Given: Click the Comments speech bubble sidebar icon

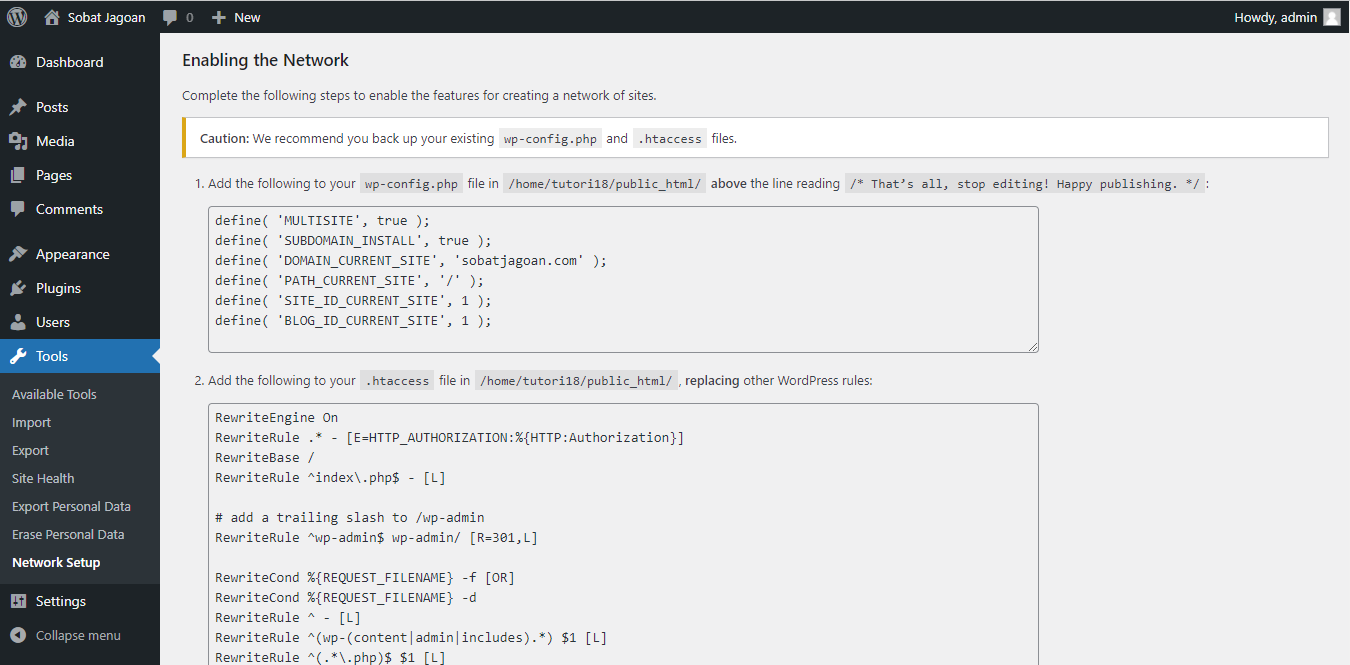Looking at the screenshot, I should tap(18, 209).
